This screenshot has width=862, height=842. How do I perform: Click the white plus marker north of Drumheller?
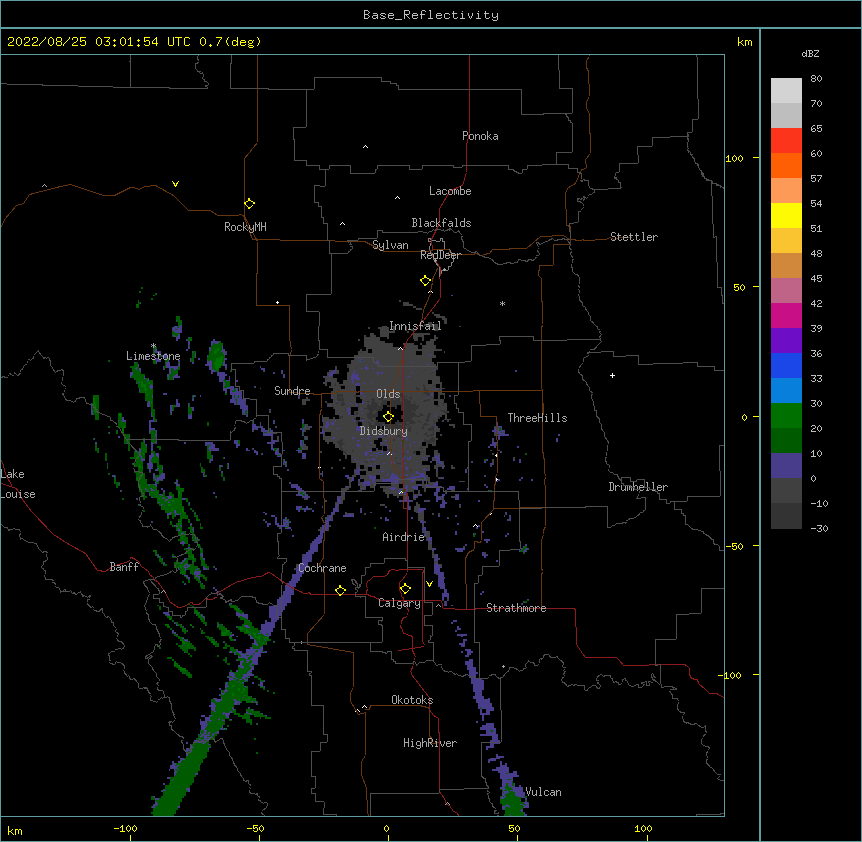pyautogui.click(x=612, y=375)
